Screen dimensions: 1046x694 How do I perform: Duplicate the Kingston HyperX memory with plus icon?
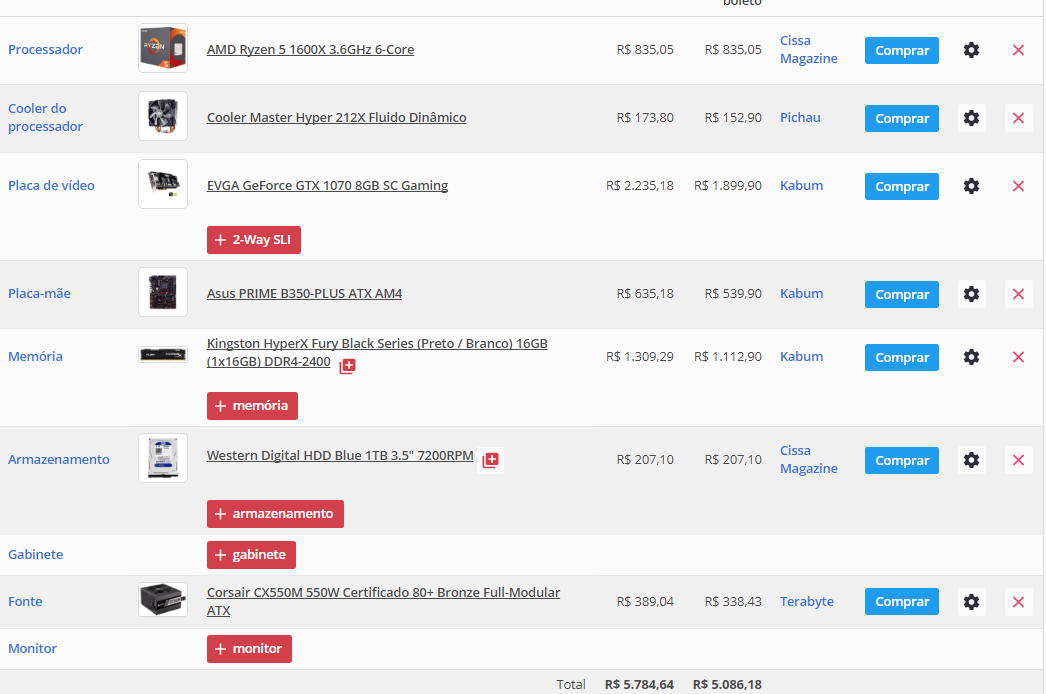click(x=348, y=366)
